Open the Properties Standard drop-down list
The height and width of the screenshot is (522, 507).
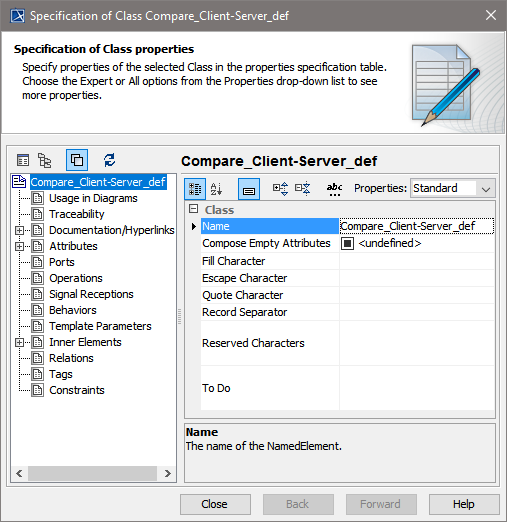tap(453, 189)
